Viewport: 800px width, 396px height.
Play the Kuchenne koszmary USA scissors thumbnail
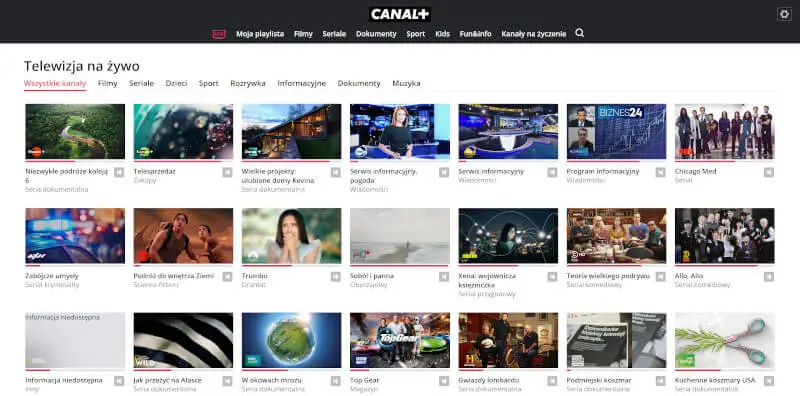click(724, 340)
